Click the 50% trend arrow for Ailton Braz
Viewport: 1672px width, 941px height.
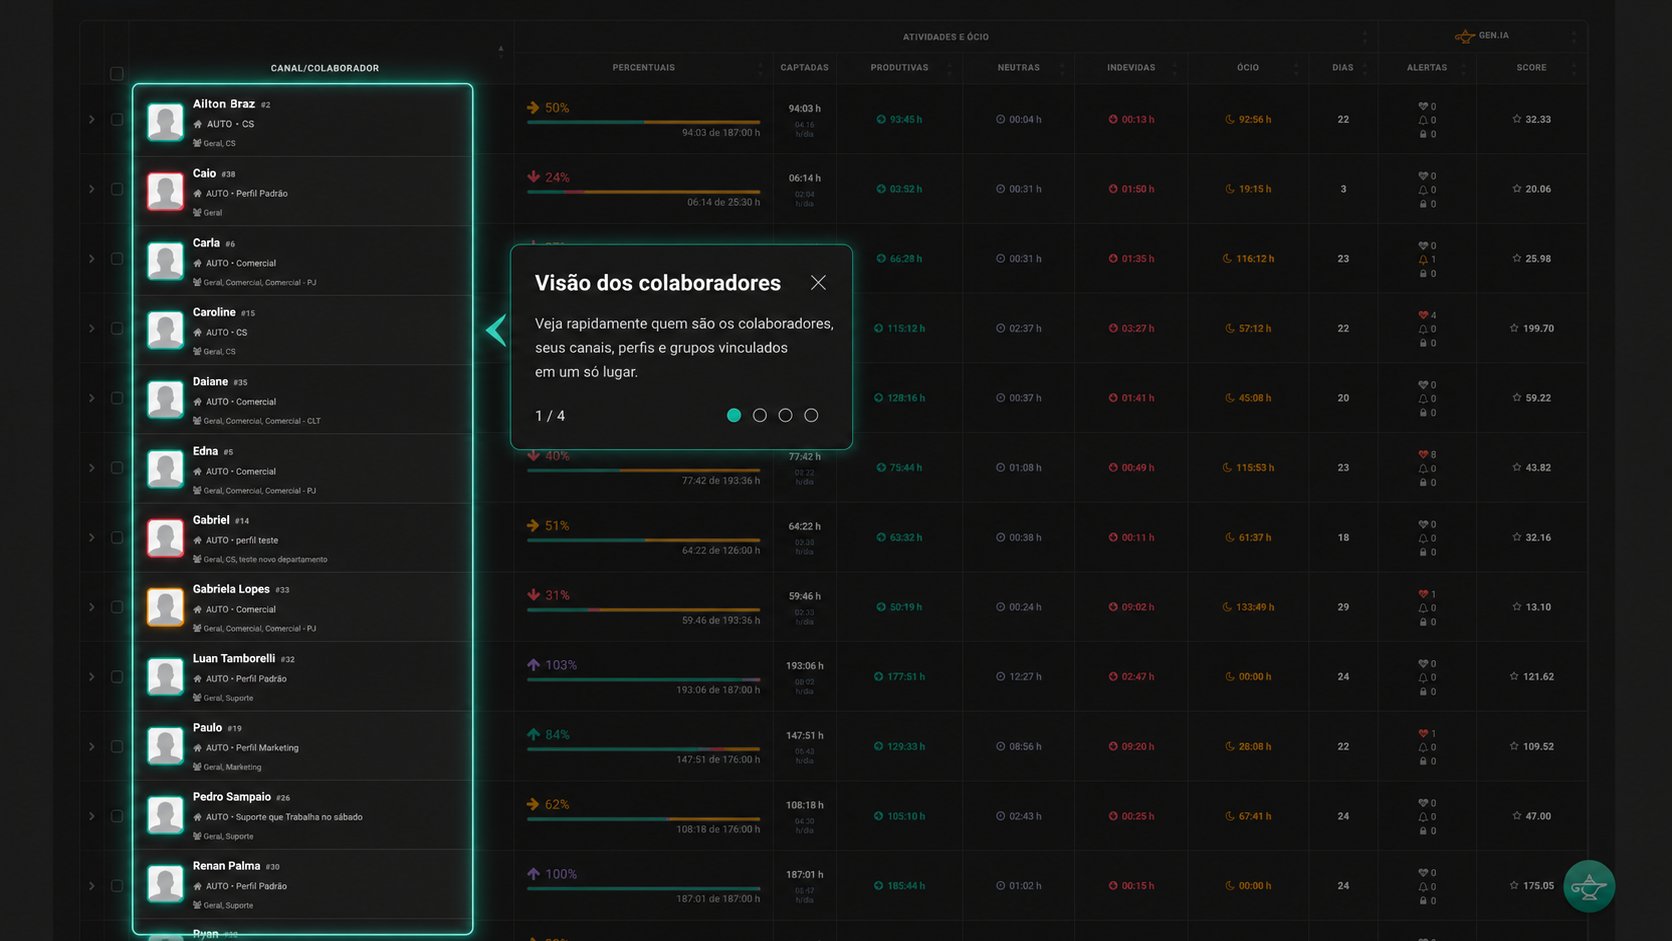pos(533,107)
